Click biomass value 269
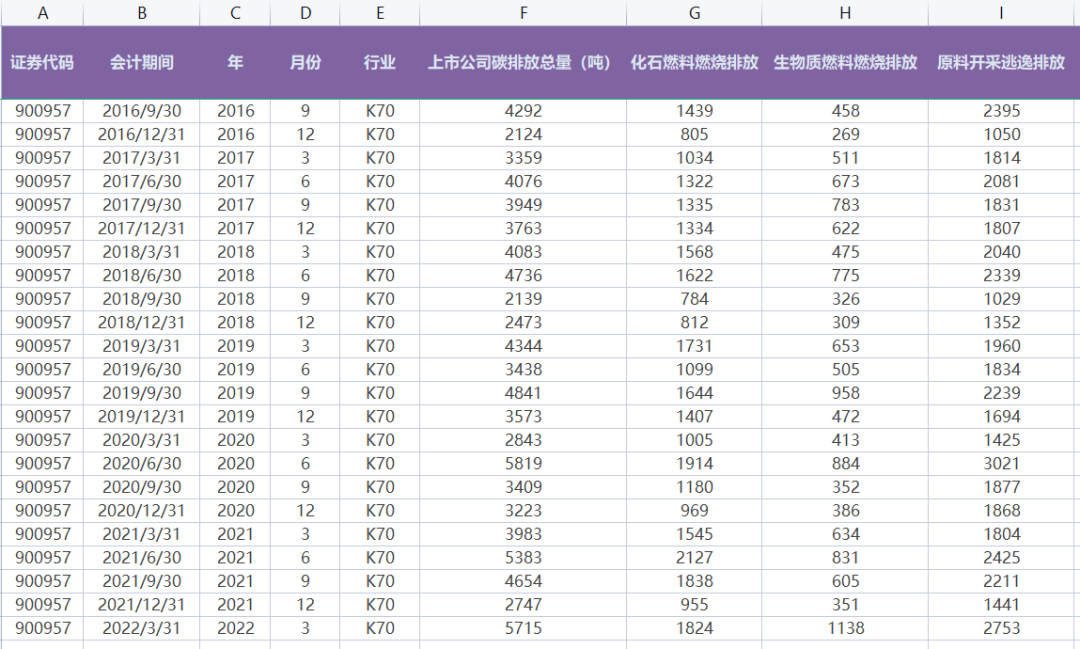Screen dimensions: 1080x649 (x=844, y=134)
